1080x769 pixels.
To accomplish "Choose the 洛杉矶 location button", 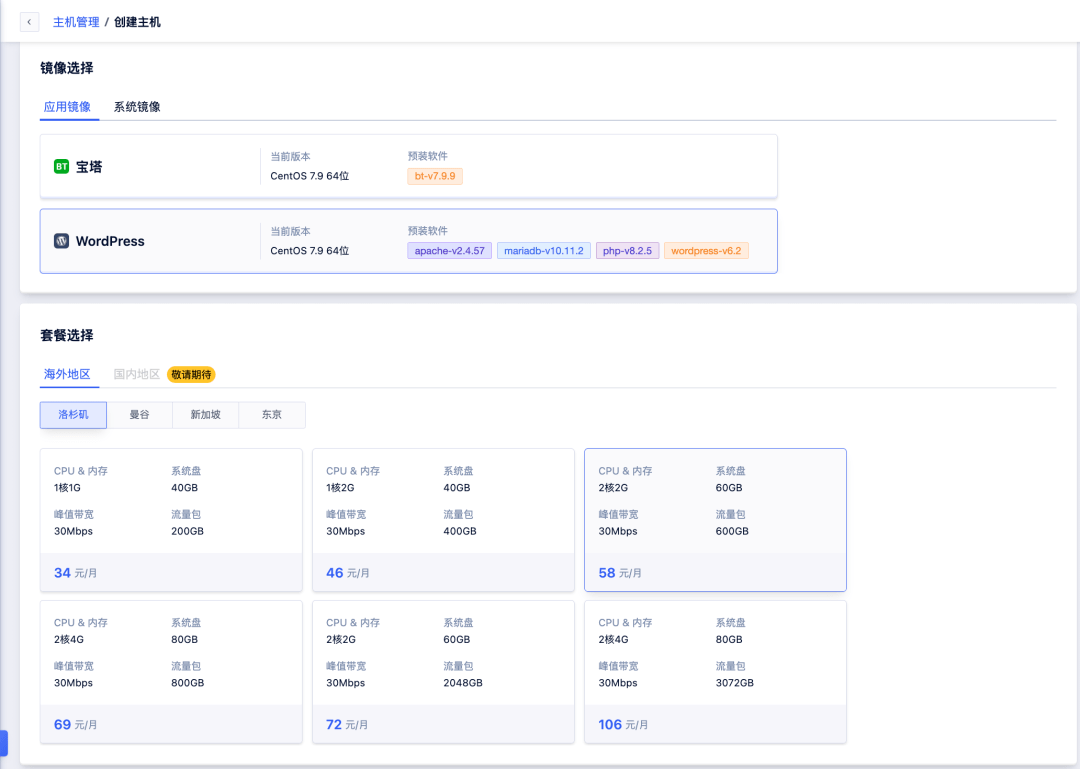I will click(73, 415).
